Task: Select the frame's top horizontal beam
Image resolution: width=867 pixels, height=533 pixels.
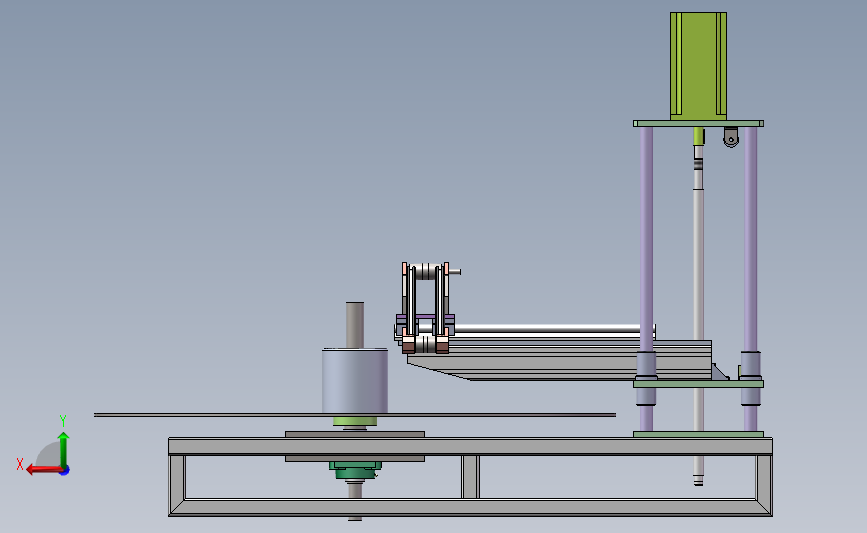Action: tap(470, 446)
